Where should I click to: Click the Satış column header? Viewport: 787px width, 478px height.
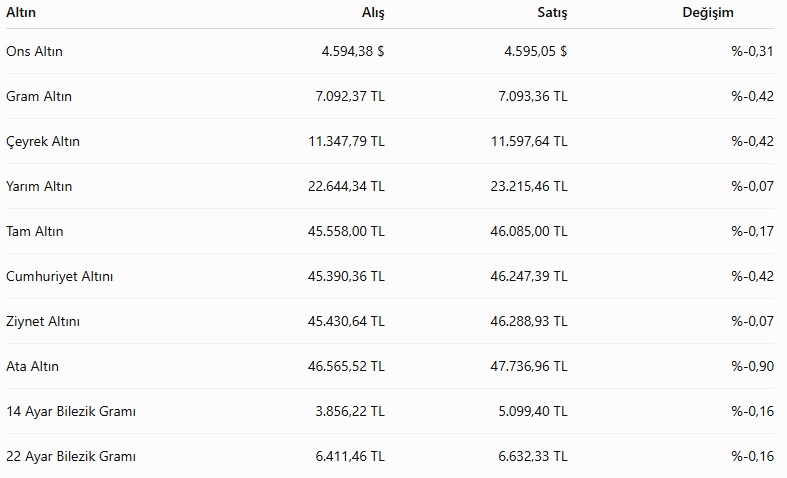coord(552,13)
